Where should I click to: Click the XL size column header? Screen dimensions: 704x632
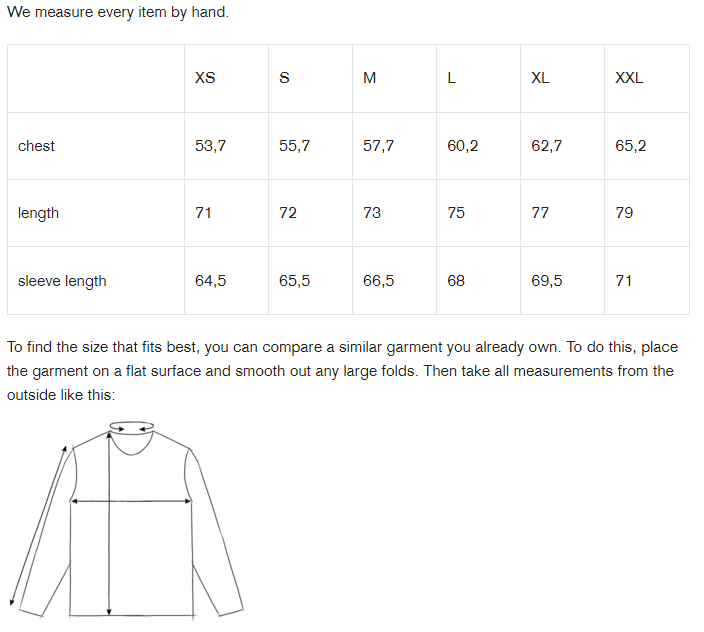(x=540, y=78)
